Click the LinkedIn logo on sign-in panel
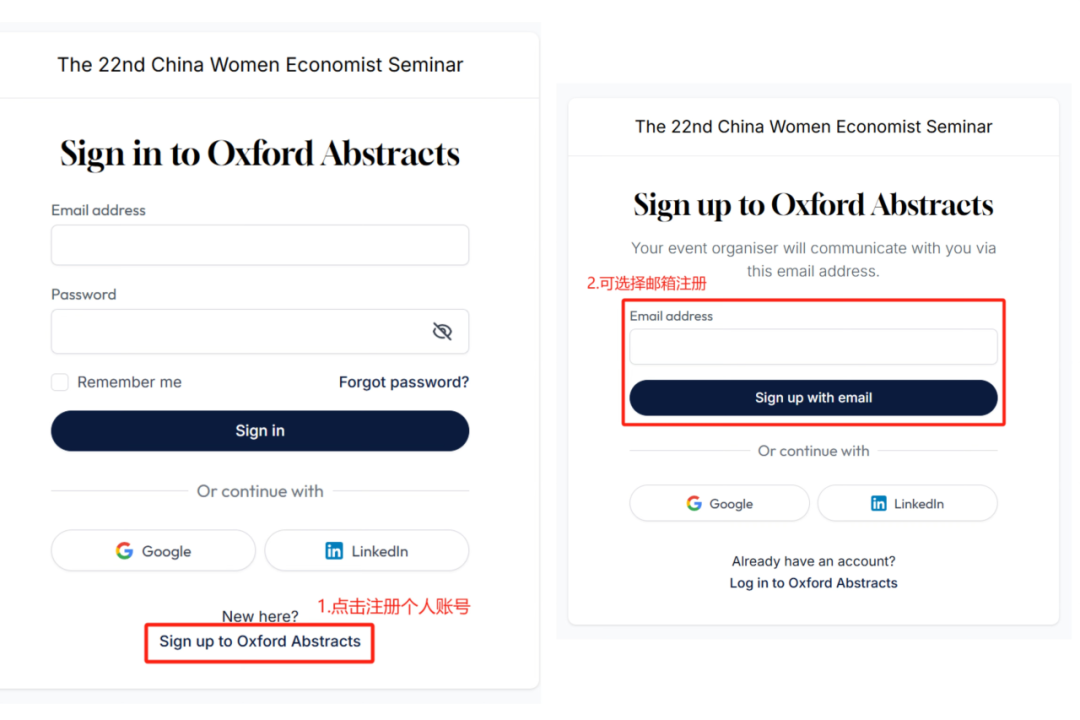Image resolution: width=1080 pixels, height=720 pixels. (334, 551)
